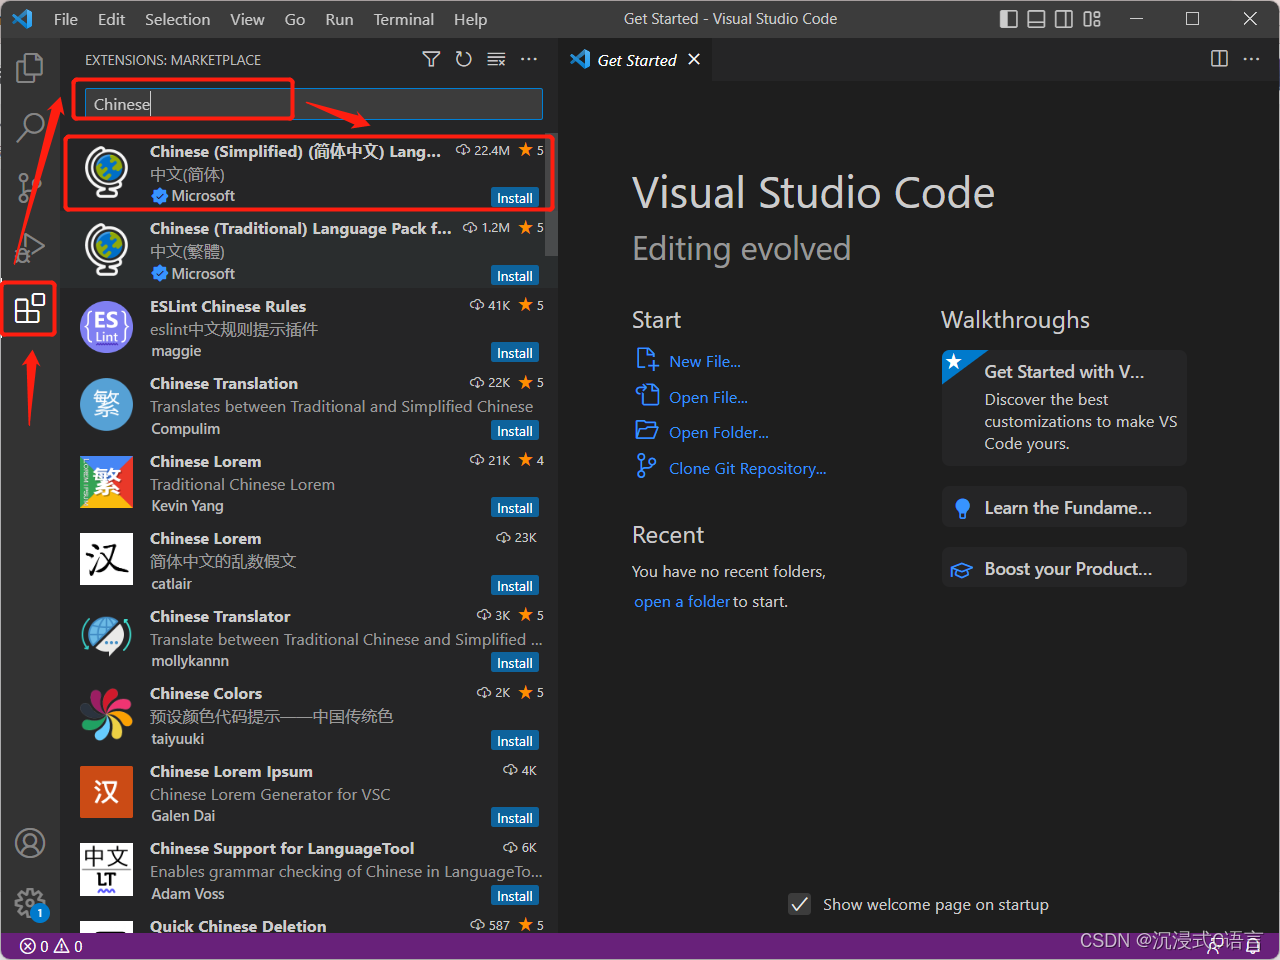The image size is (1280, 960).
Task: Install Chinese Lorem by catlair
Action: tap(515, 586)
